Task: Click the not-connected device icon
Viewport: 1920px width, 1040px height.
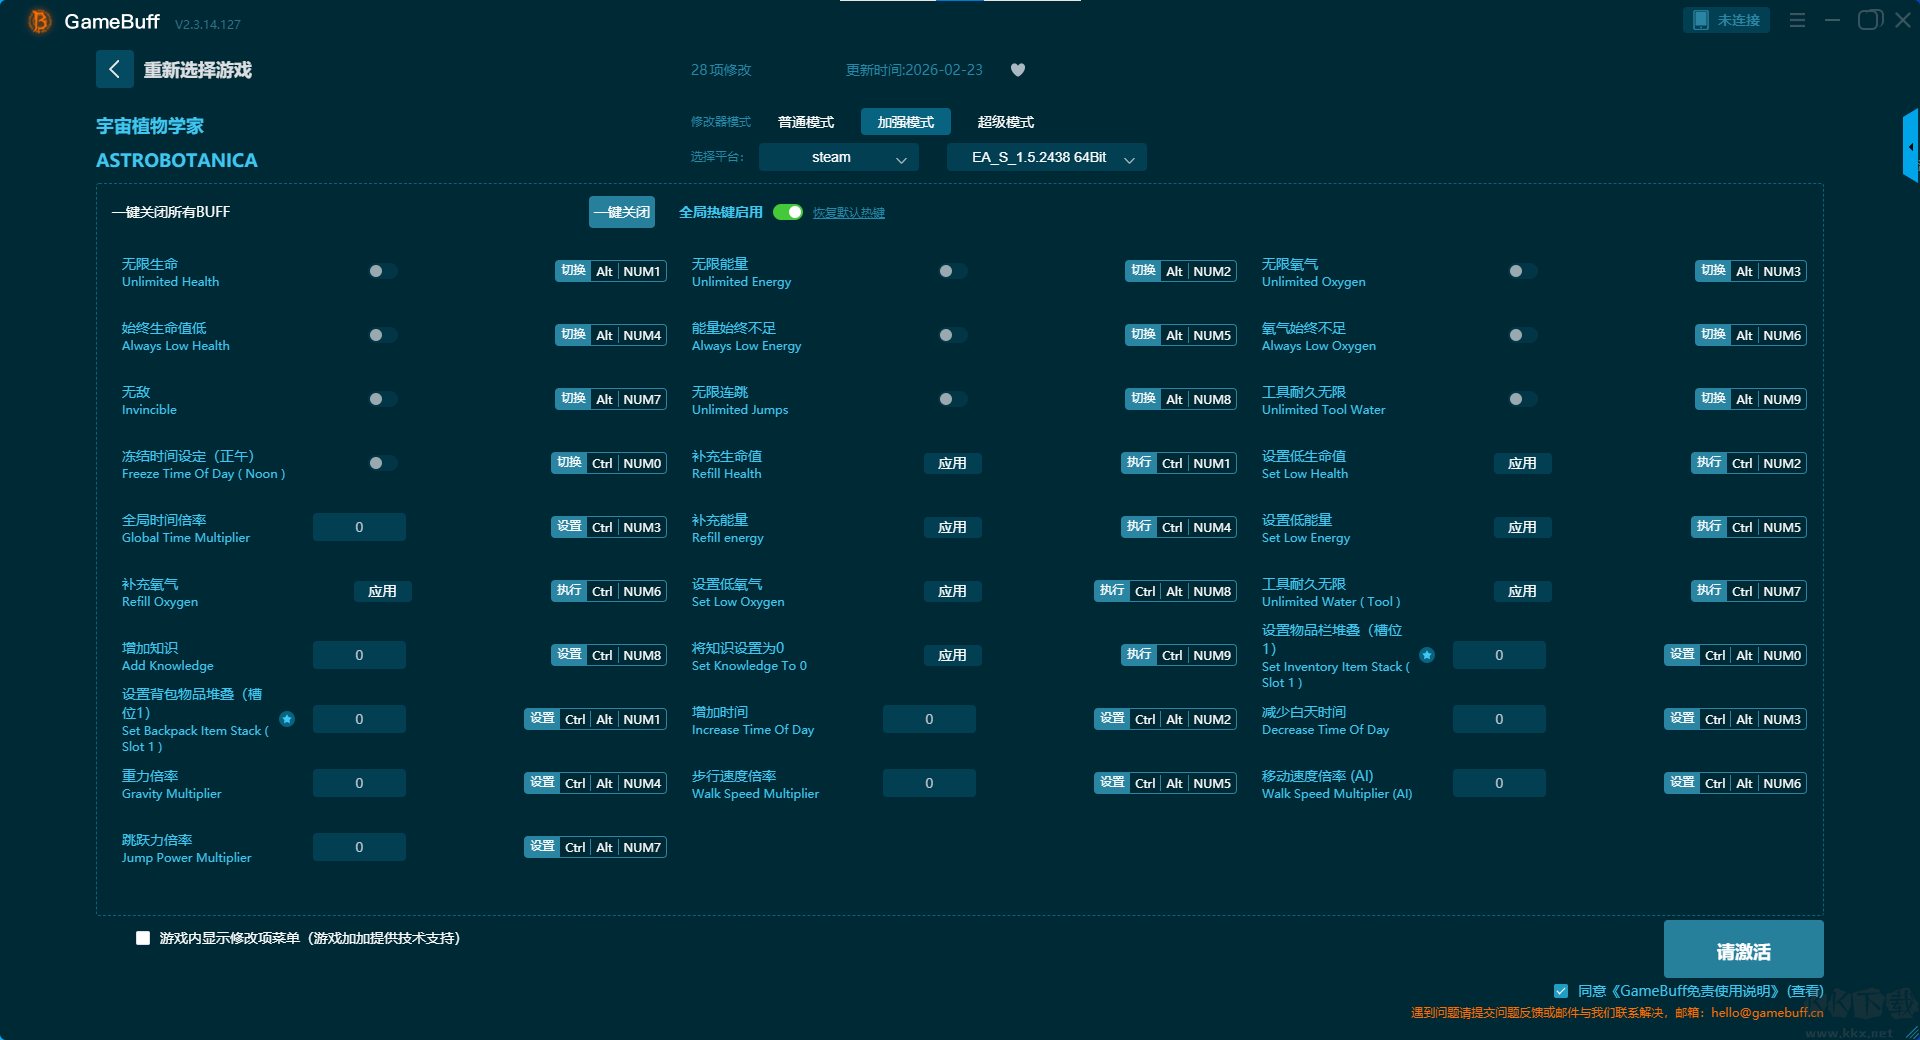Action: pos(1701,20)
